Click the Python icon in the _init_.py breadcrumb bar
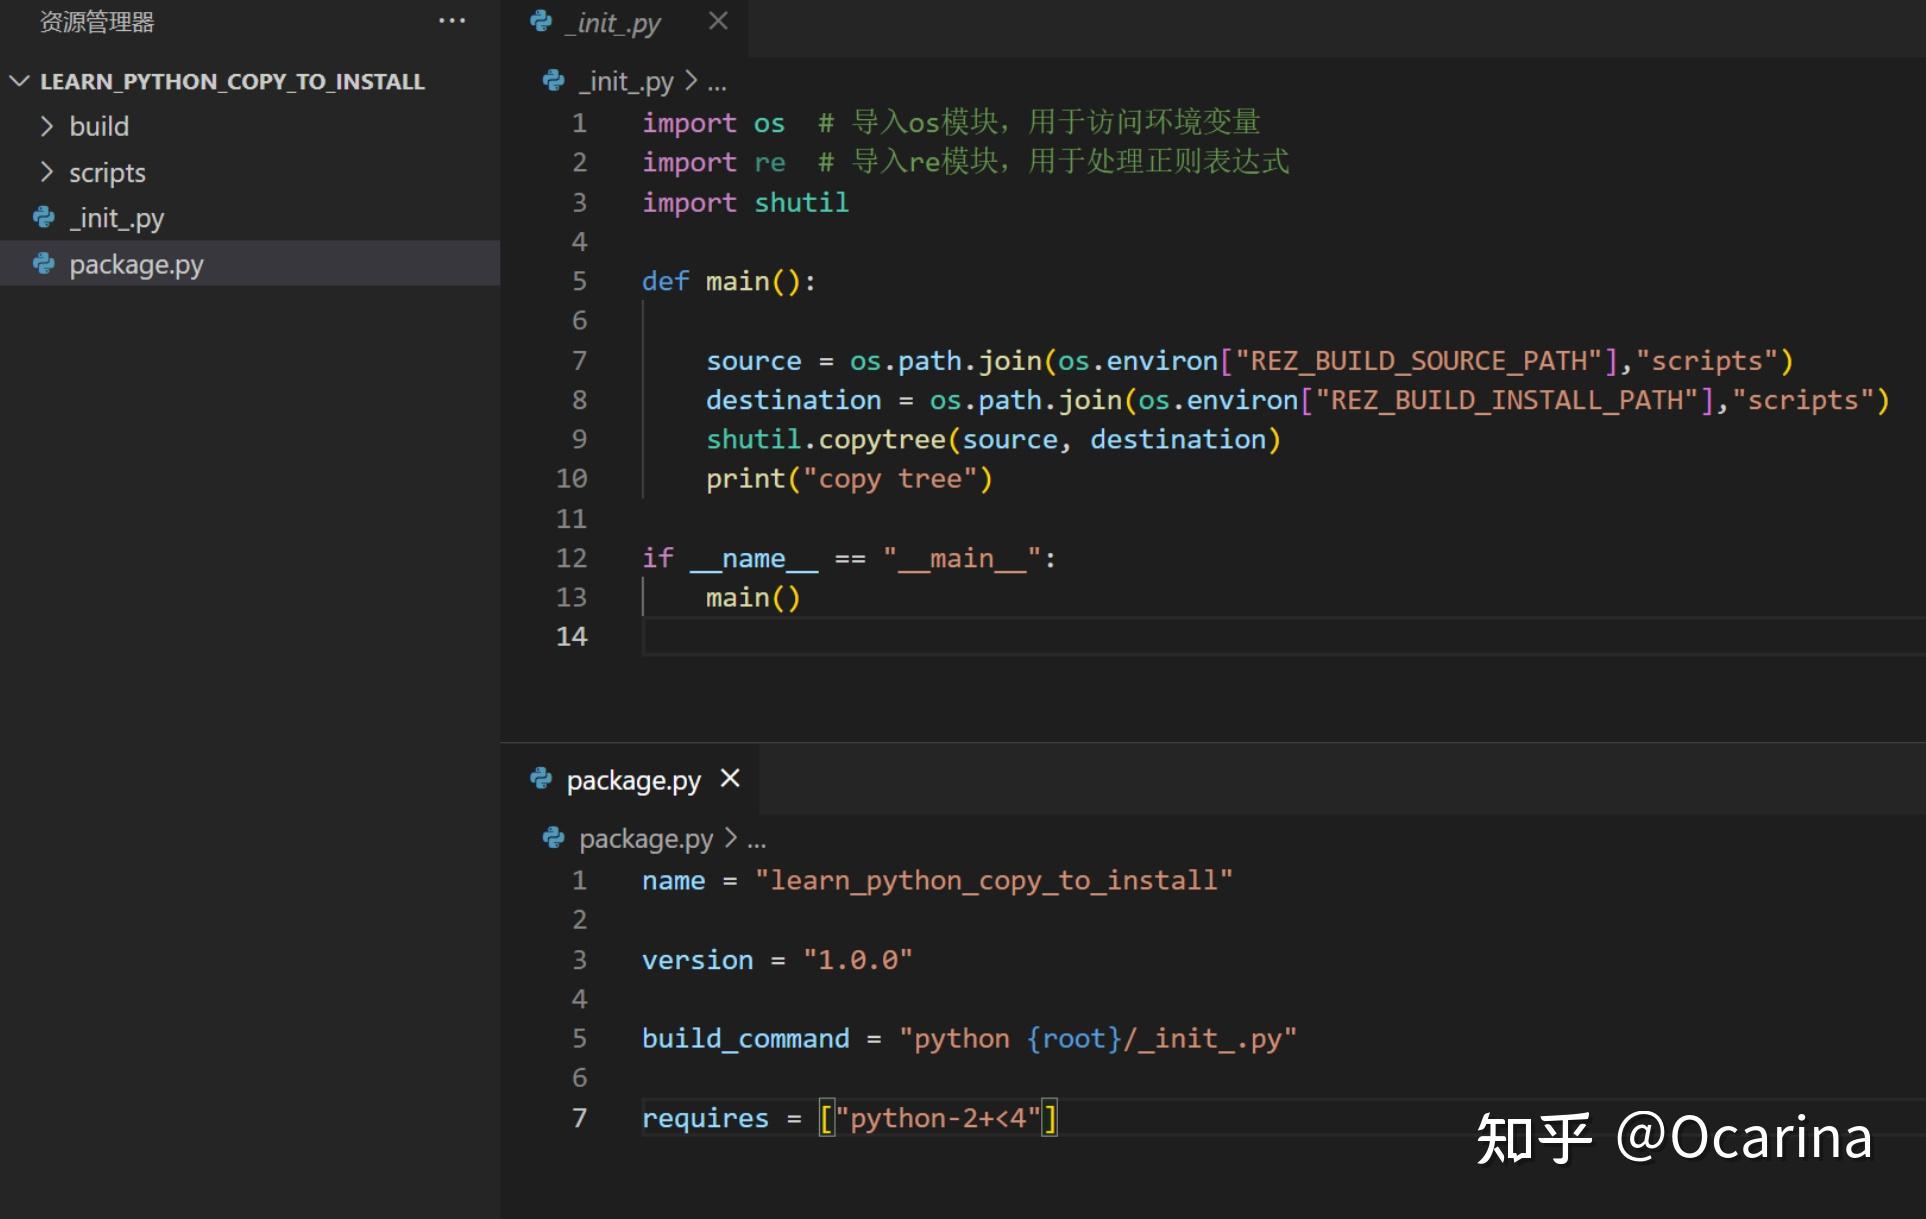1926x1219 pixels. pyautogui.click(x=553, y=81)
